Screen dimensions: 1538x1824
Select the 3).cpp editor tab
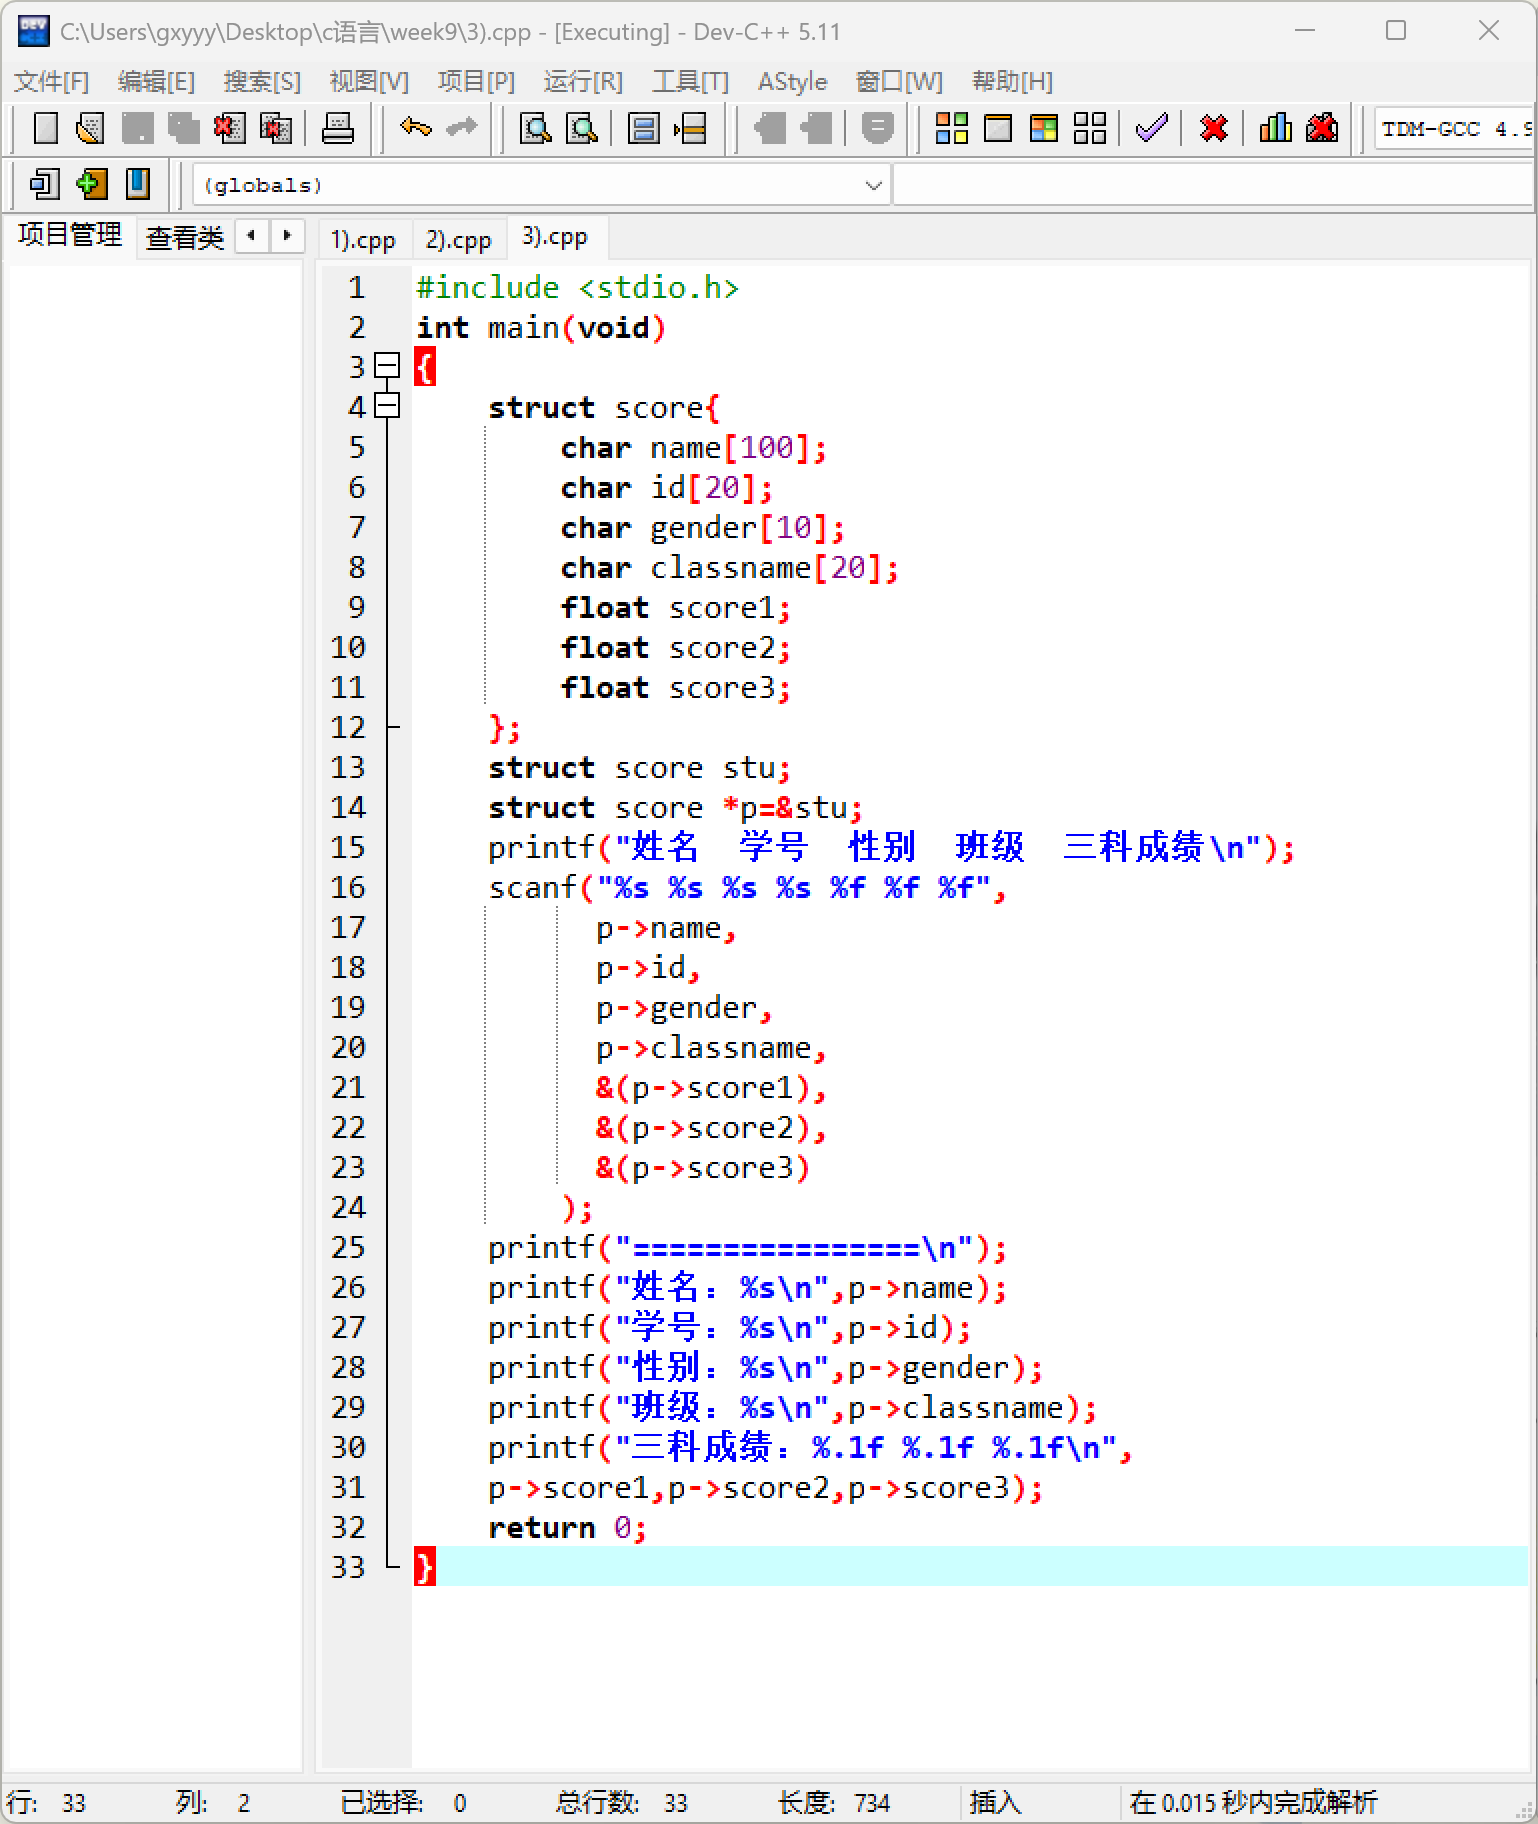(555, 237)
